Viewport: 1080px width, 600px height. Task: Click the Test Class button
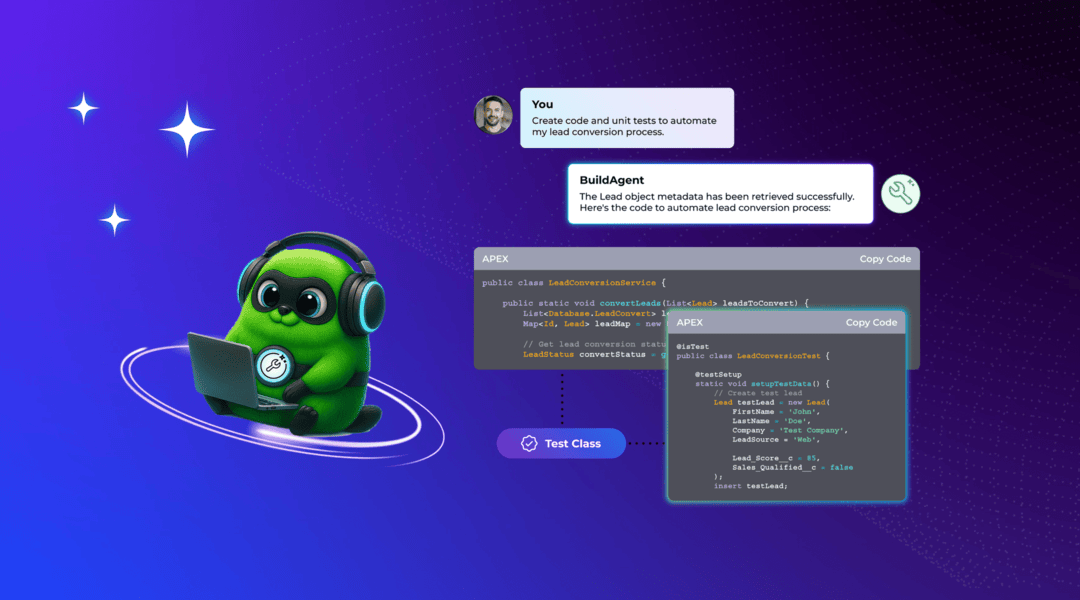click(561, 444)
